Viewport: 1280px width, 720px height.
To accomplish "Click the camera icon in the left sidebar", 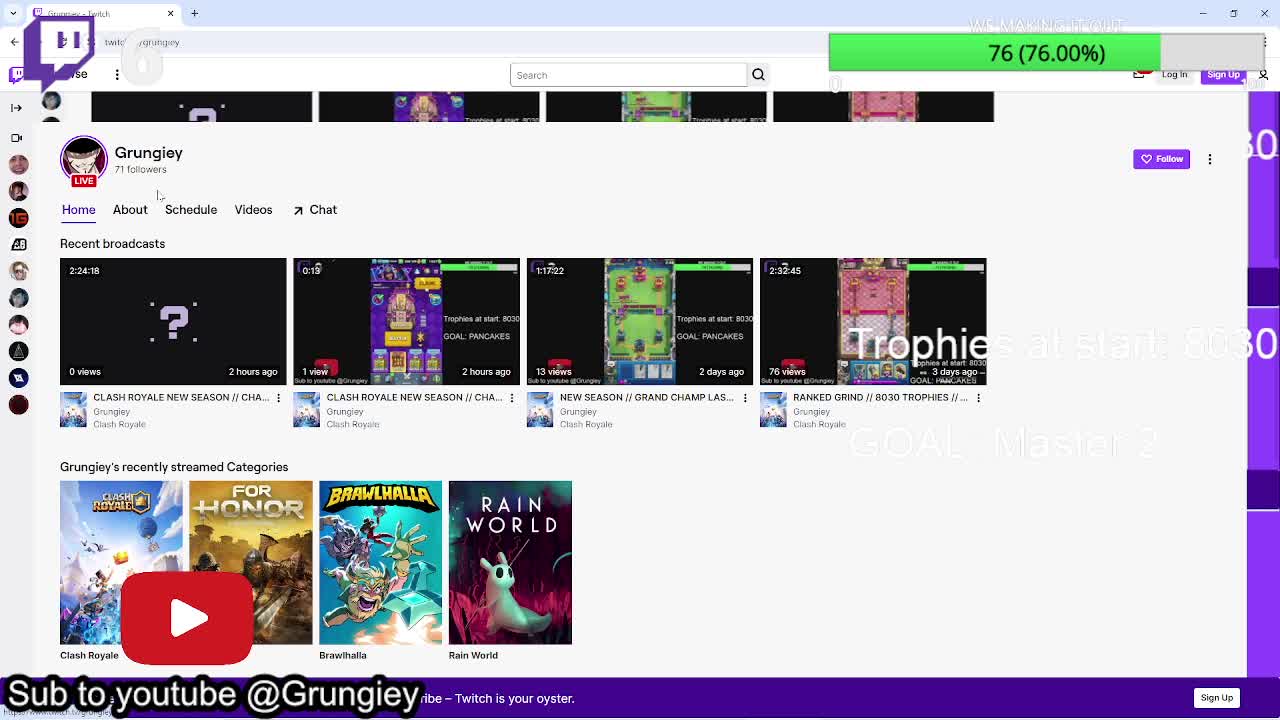I will (x=16, y=138).
